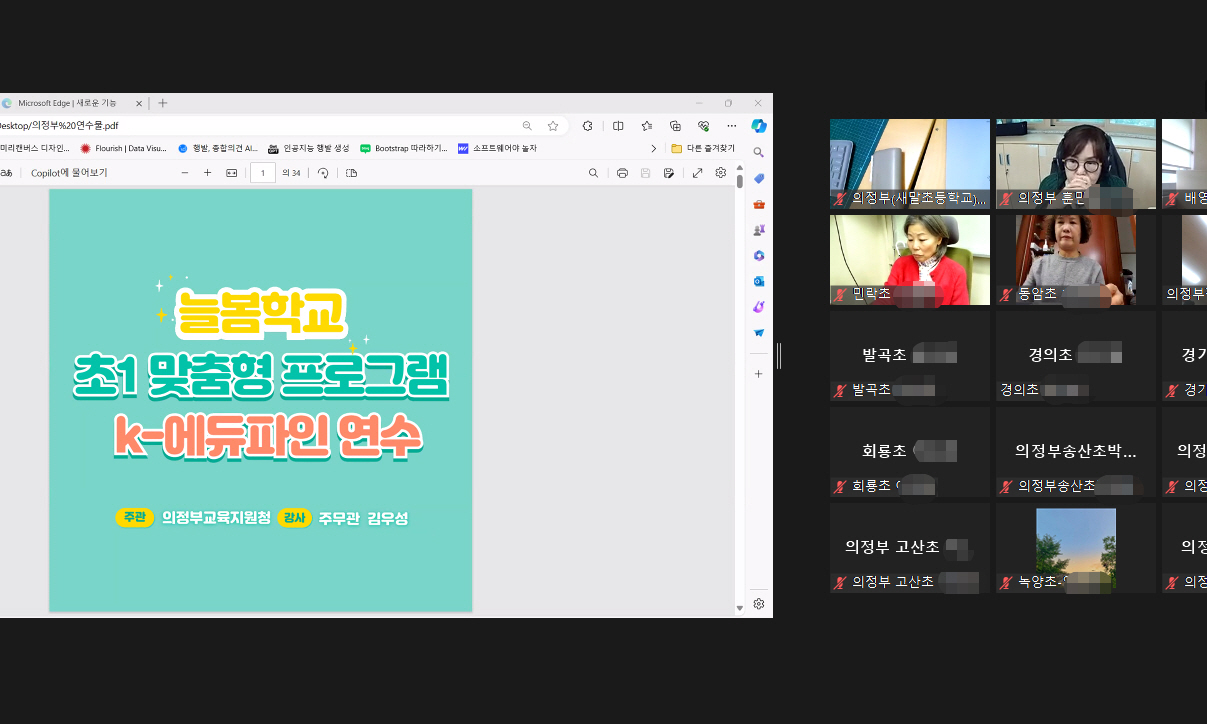Image resolution: width=1207 pixels, height=724 pixels.
Task: Open the 인공지능 행발 생성 bookmark
Action: click(309, 148)
